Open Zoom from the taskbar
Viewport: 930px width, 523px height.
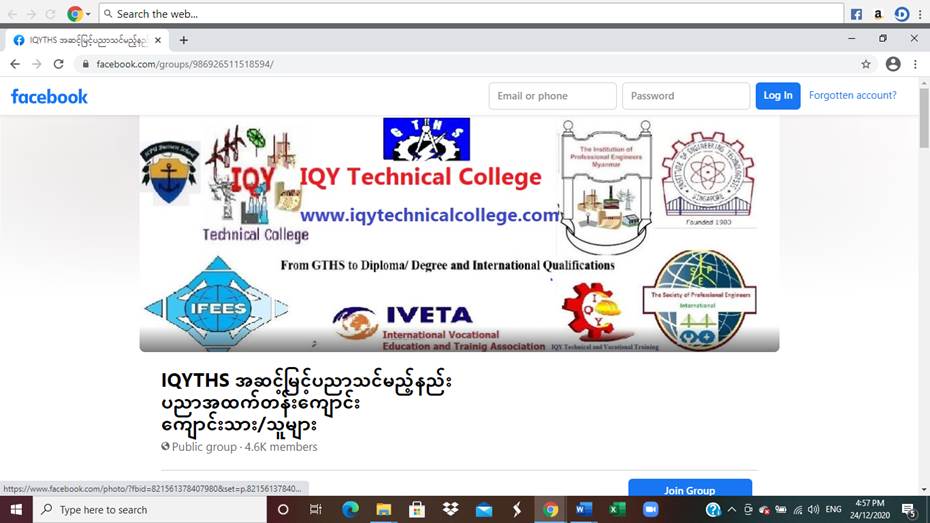[x=651, y=509]
